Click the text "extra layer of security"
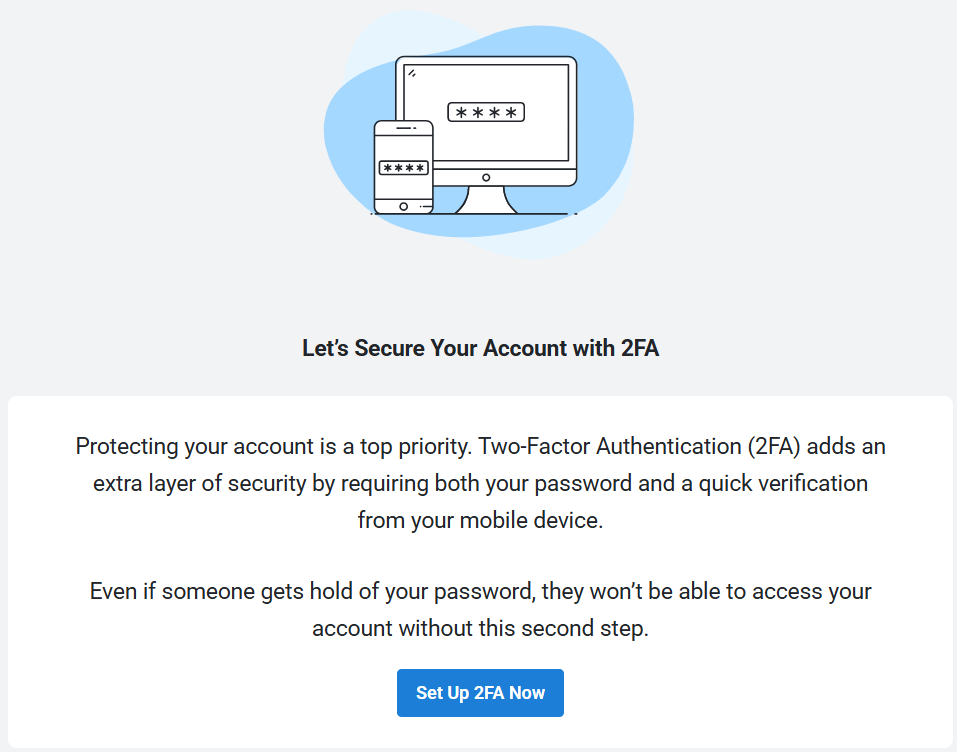 [200, 483]
